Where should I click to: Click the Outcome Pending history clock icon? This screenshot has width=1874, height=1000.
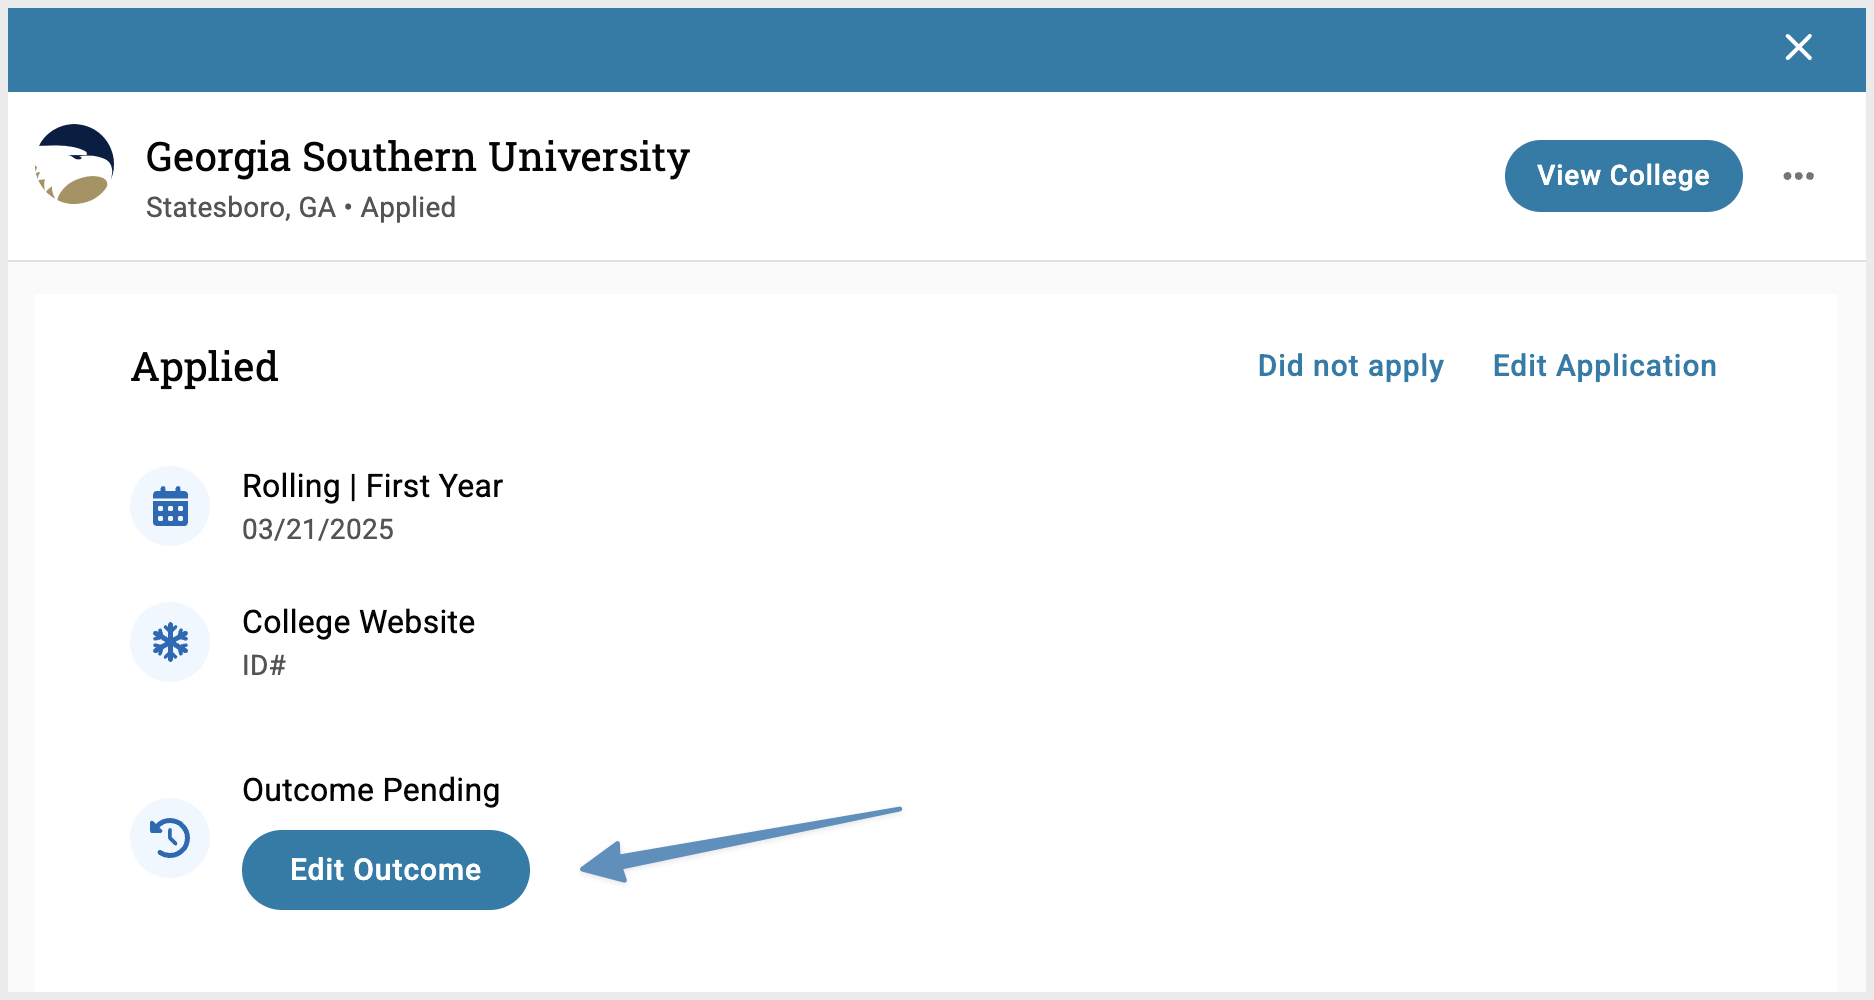pos(170,838)
